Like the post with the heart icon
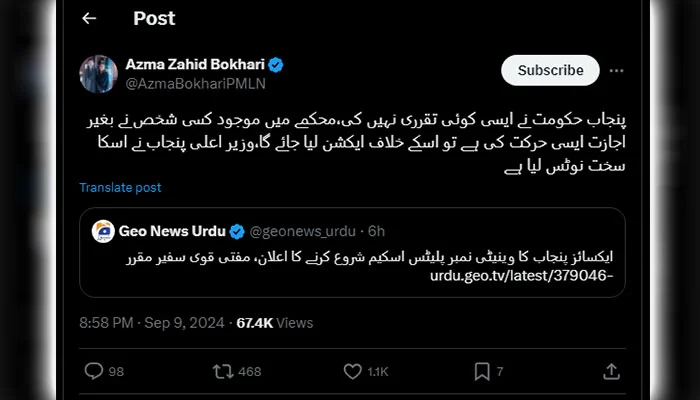Image resolution: width=700 pixels, height=400 pixels. pos(352,371)
